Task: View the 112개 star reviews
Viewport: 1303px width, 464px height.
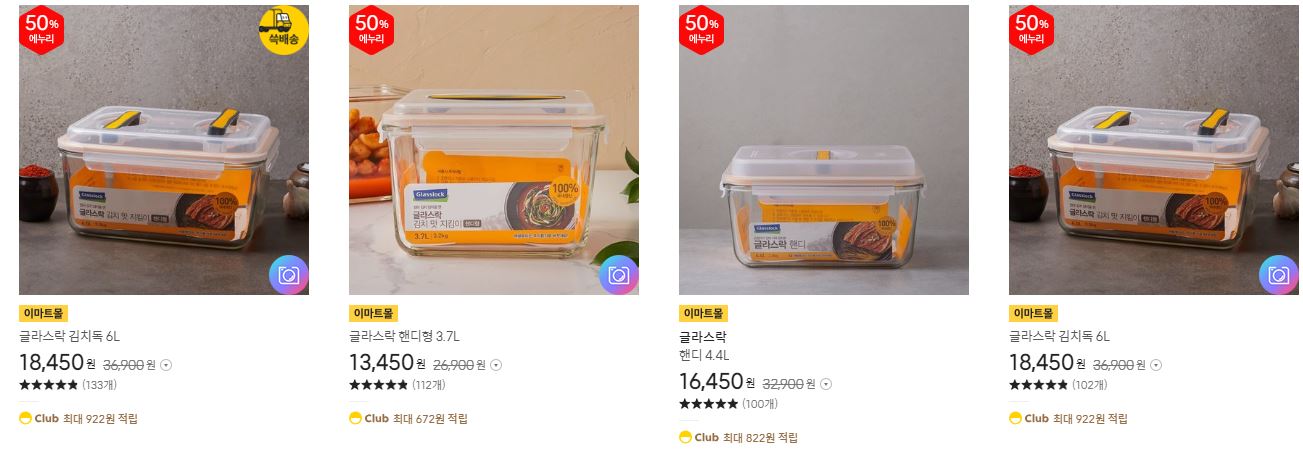Action: pyautogui.click(x=398, y=385)
